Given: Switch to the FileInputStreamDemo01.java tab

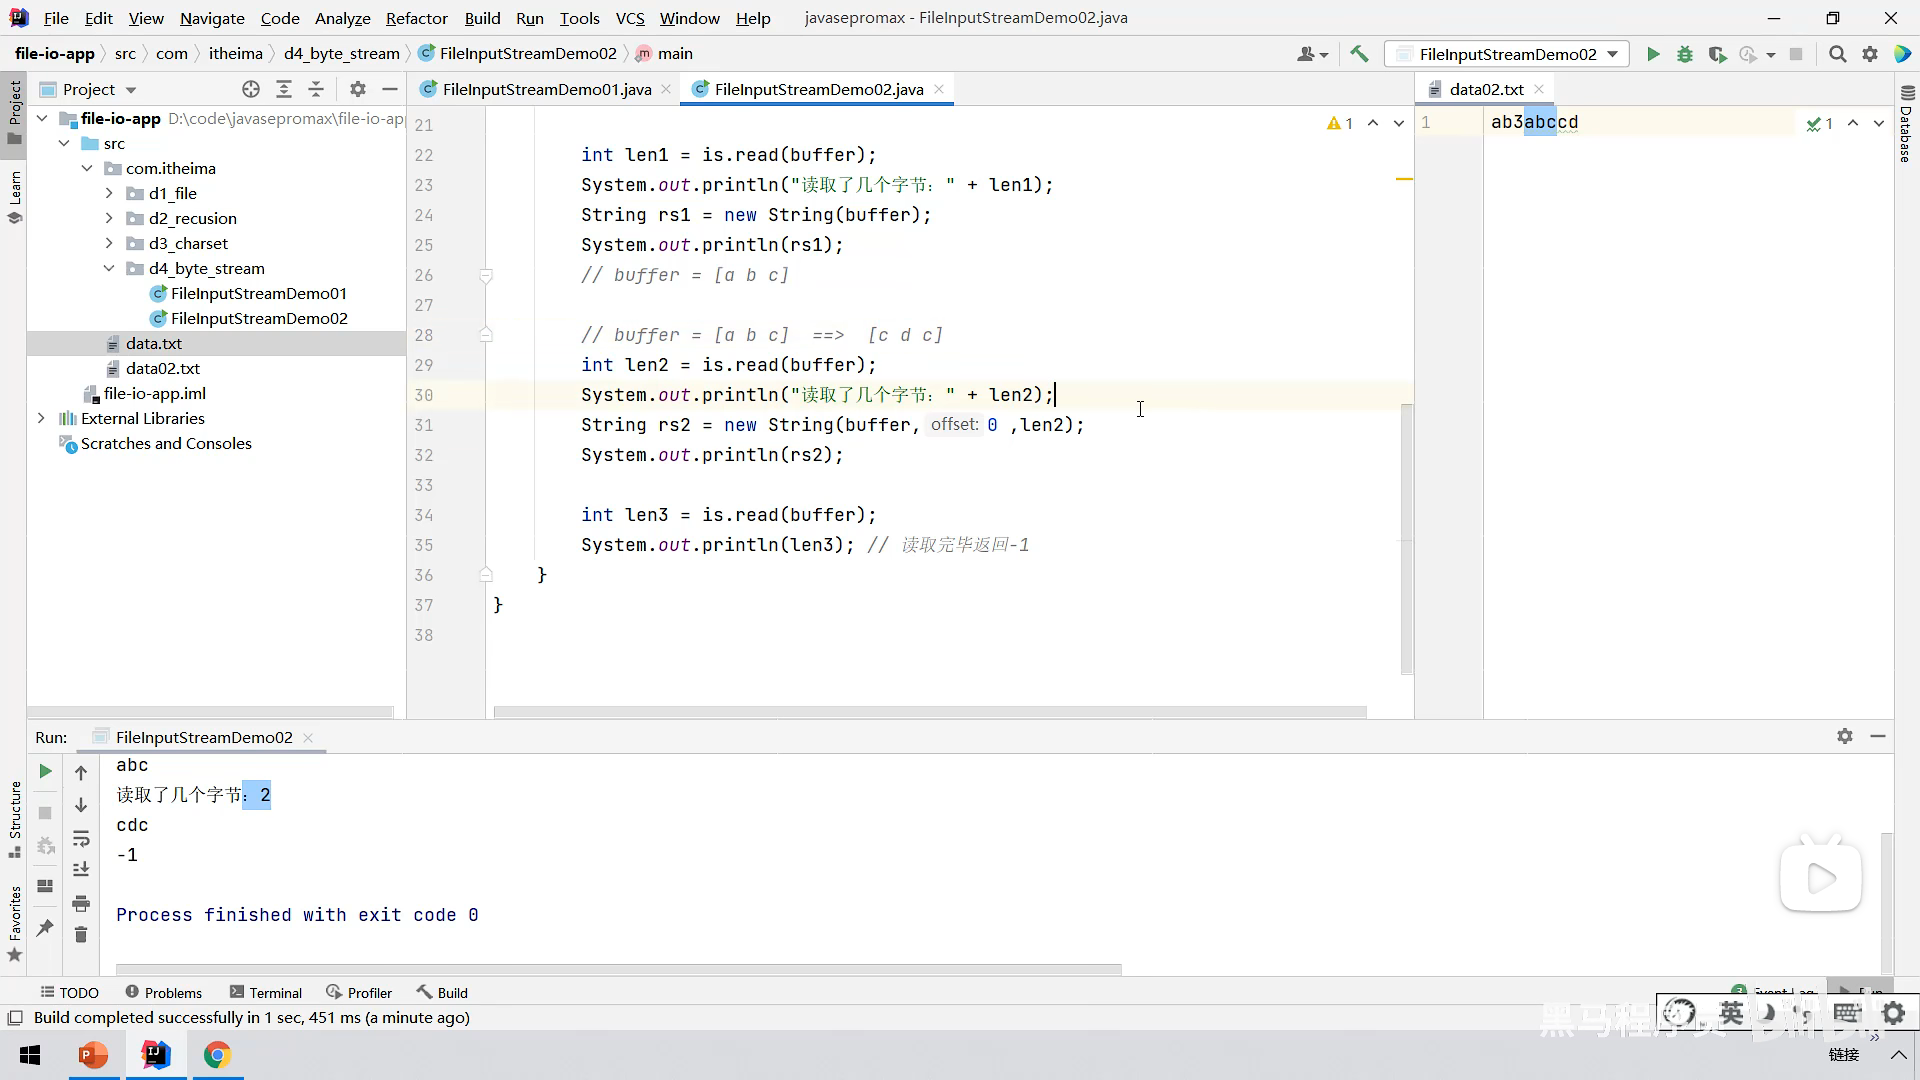Looking at the screenshot, I should point(546,89).
